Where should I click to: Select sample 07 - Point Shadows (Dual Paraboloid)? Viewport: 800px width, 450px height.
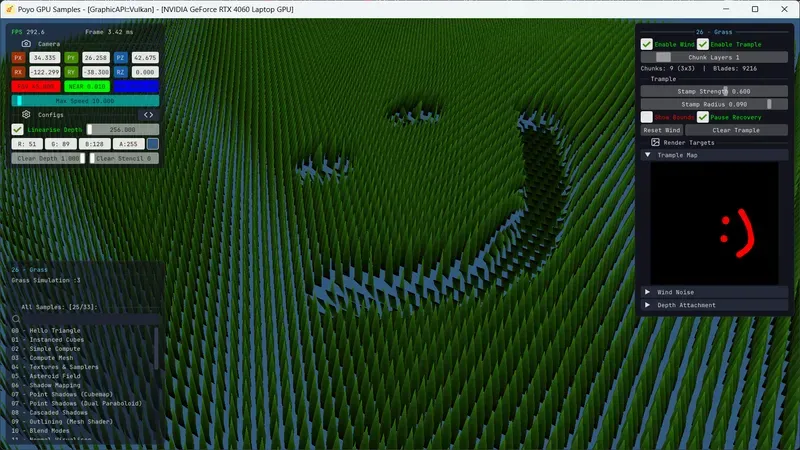click(x=77, y=404)
